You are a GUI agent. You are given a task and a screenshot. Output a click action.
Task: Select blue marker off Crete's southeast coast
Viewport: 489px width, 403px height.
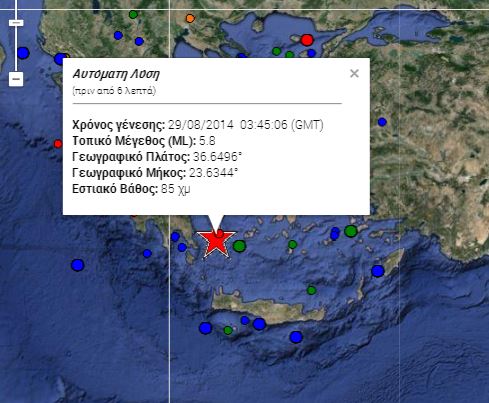pos(296,337)
